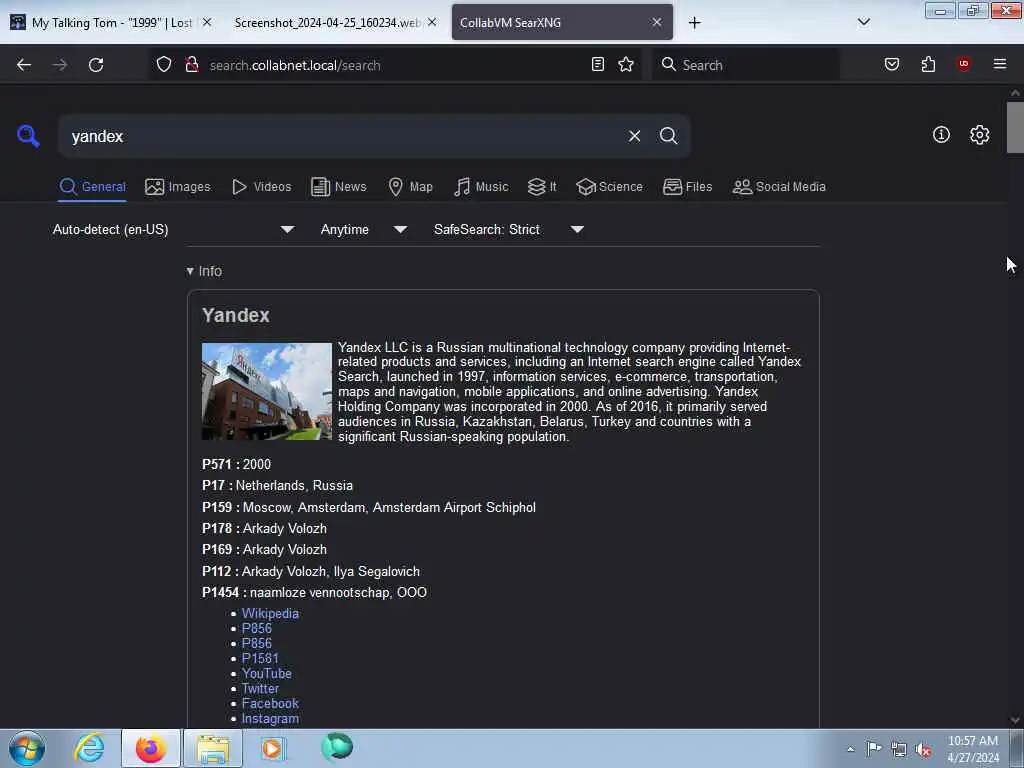Switch to the Videos category
The width and height of the screenshot is (1024, 768).
coord(262,187)
